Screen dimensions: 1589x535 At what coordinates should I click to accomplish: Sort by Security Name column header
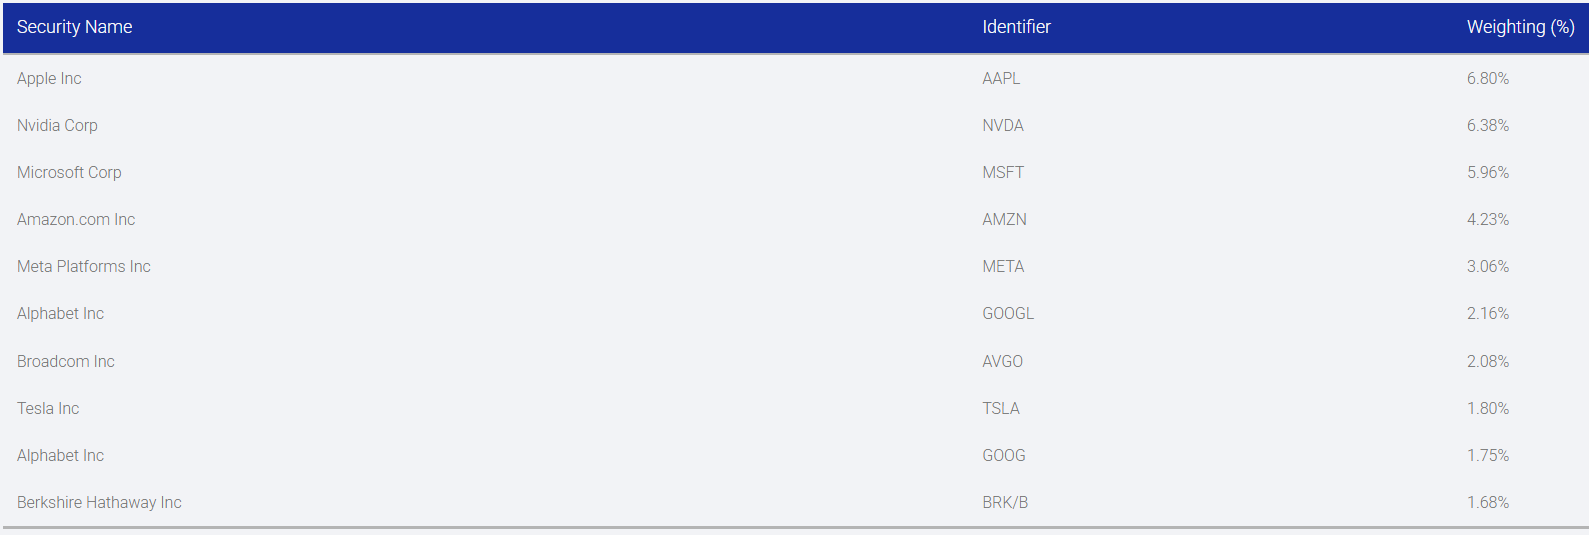75,27
